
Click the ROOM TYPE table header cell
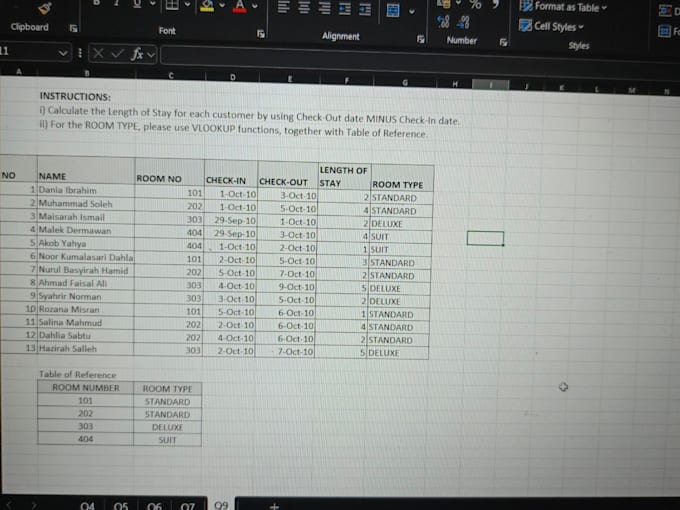[x=402, y=178]
